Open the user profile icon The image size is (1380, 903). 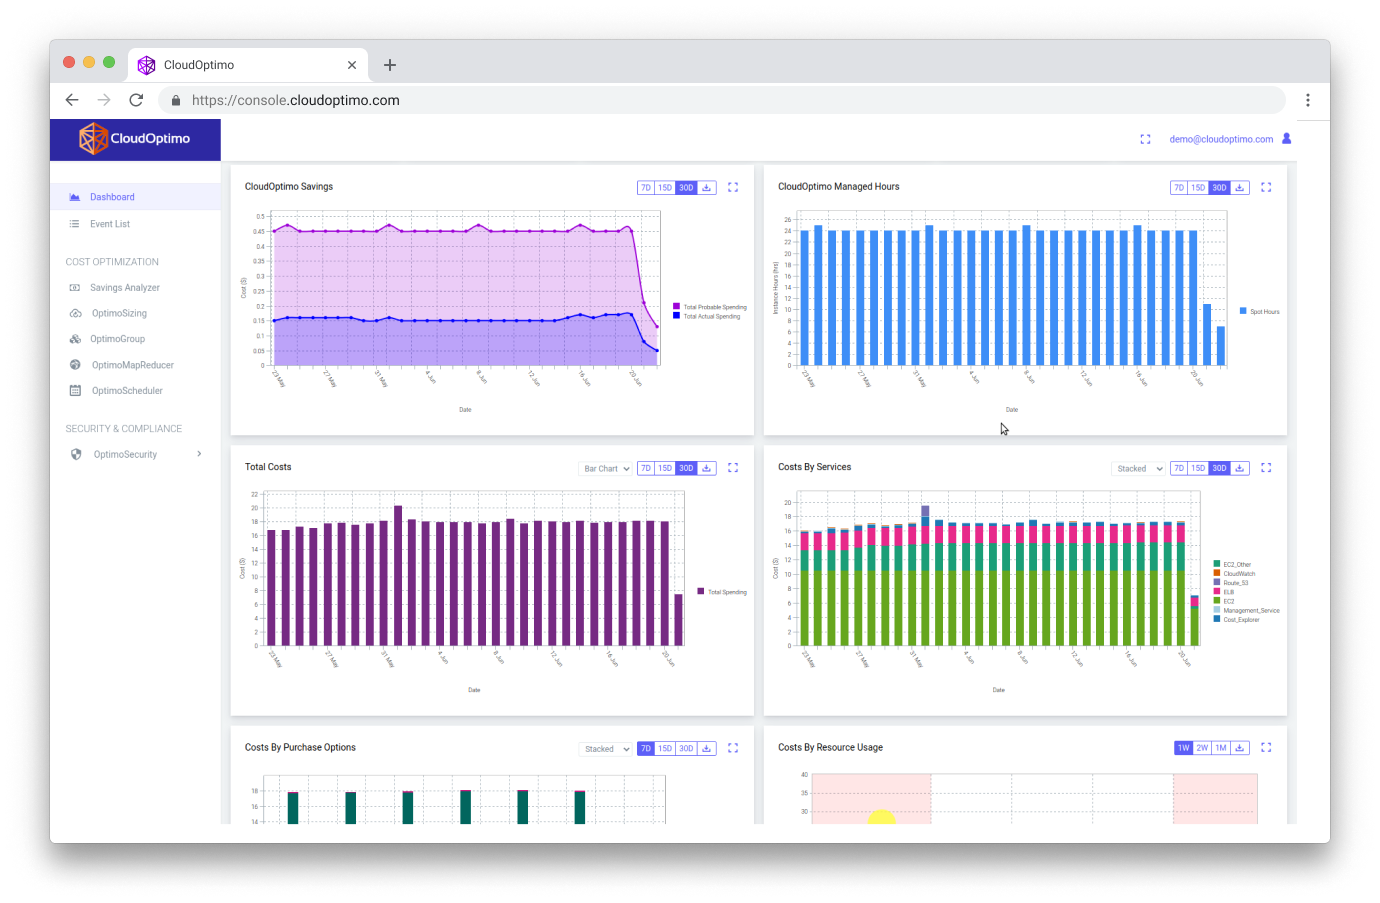pyautogui.click(x=1287, y=139)
